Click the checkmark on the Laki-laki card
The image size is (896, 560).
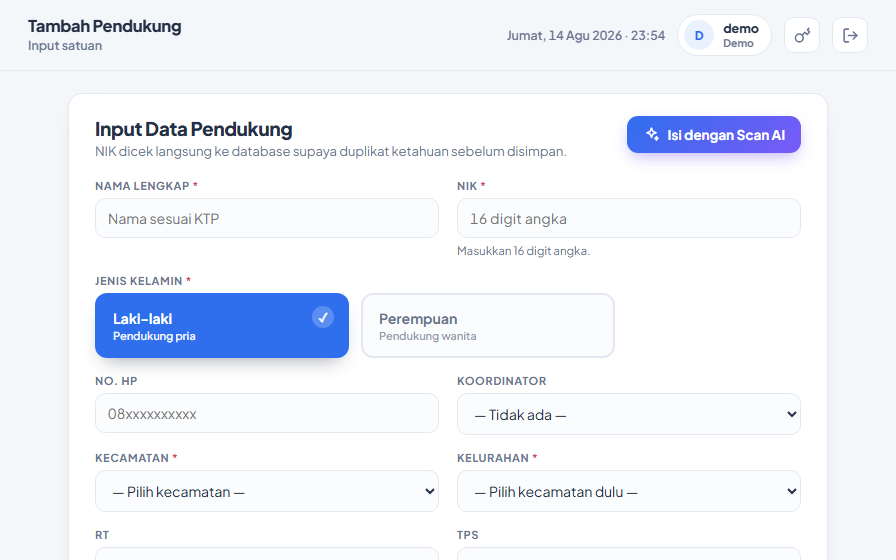coord(323,317)
